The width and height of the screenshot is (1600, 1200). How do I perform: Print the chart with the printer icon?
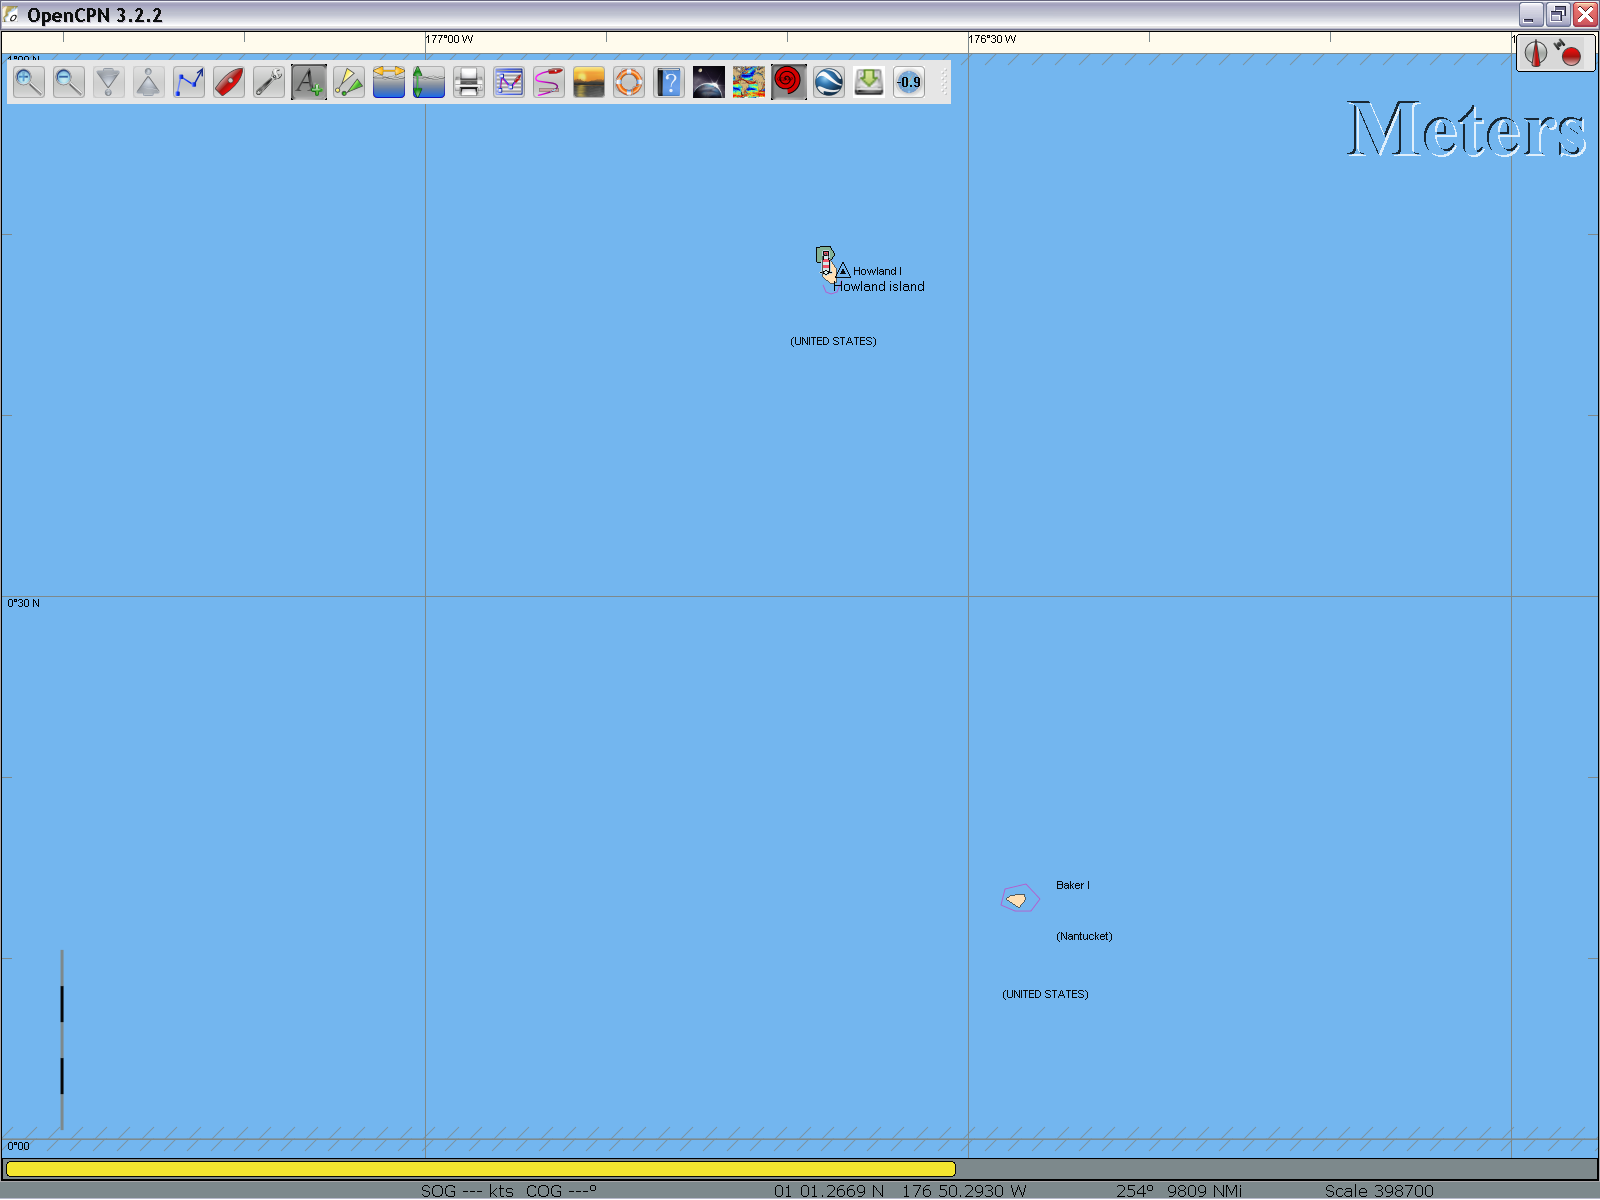pos(469,82)
